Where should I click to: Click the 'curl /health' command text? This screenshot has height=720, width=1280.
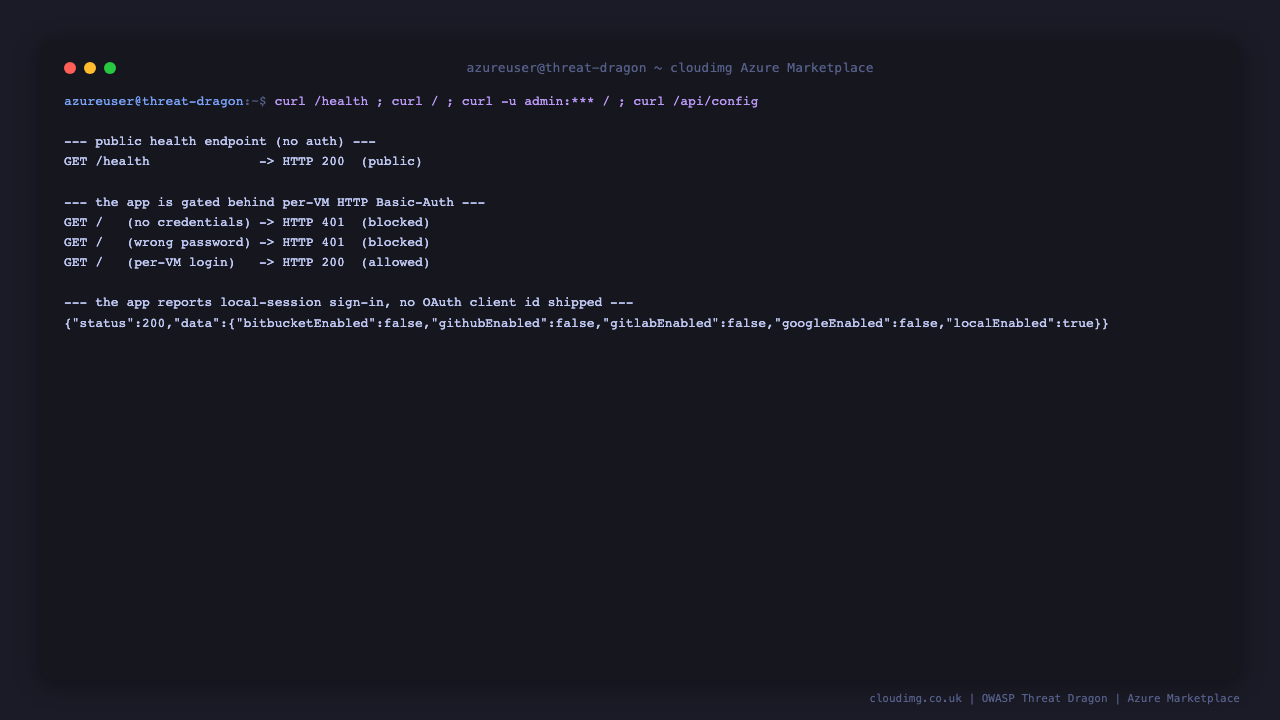pos(321,102)
